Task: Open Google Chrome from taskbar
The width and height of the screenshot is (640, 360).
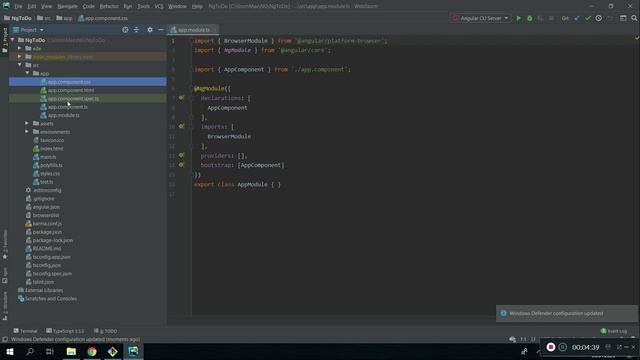Action: (x=92, y=351)
